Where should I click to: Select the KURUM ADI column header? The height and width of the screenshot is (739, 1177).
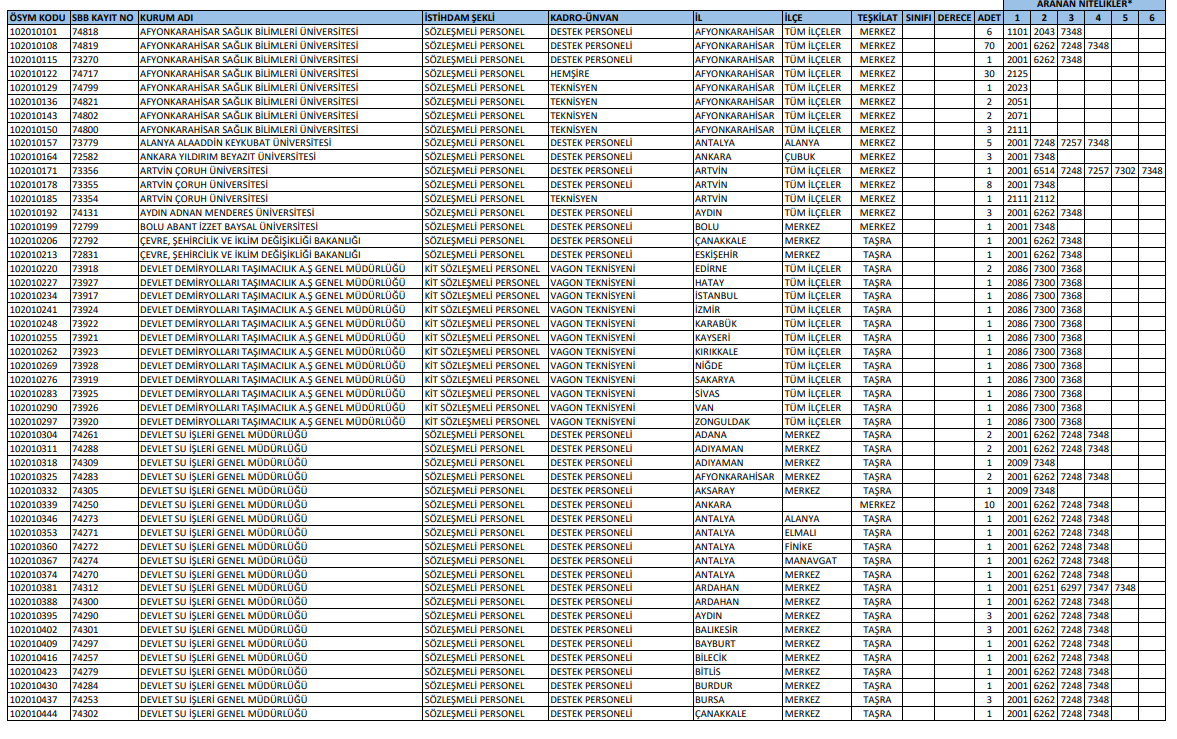[166, 18]
